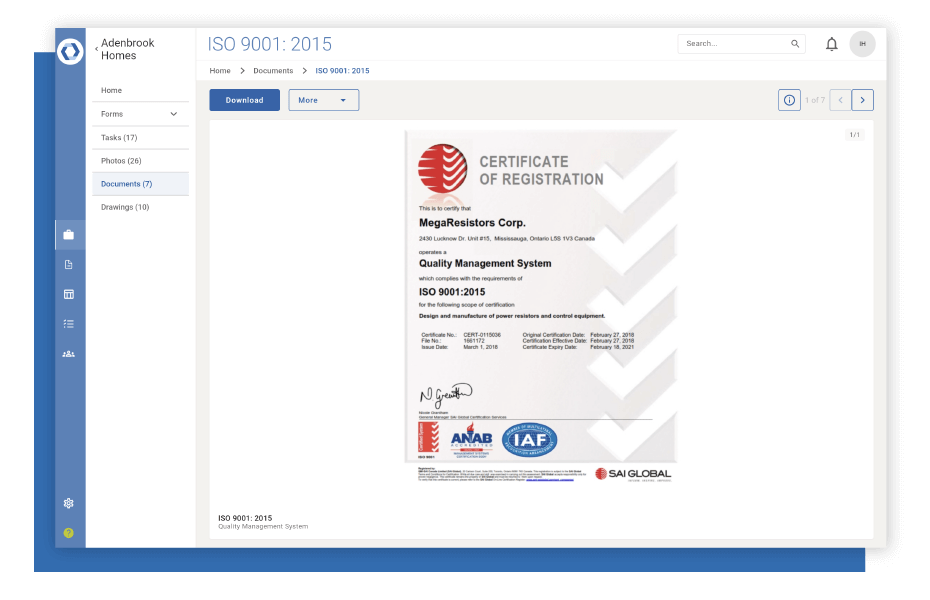Click the Documents breadcrumb link
The image size is (930, 600).
(x=273, y=71)
